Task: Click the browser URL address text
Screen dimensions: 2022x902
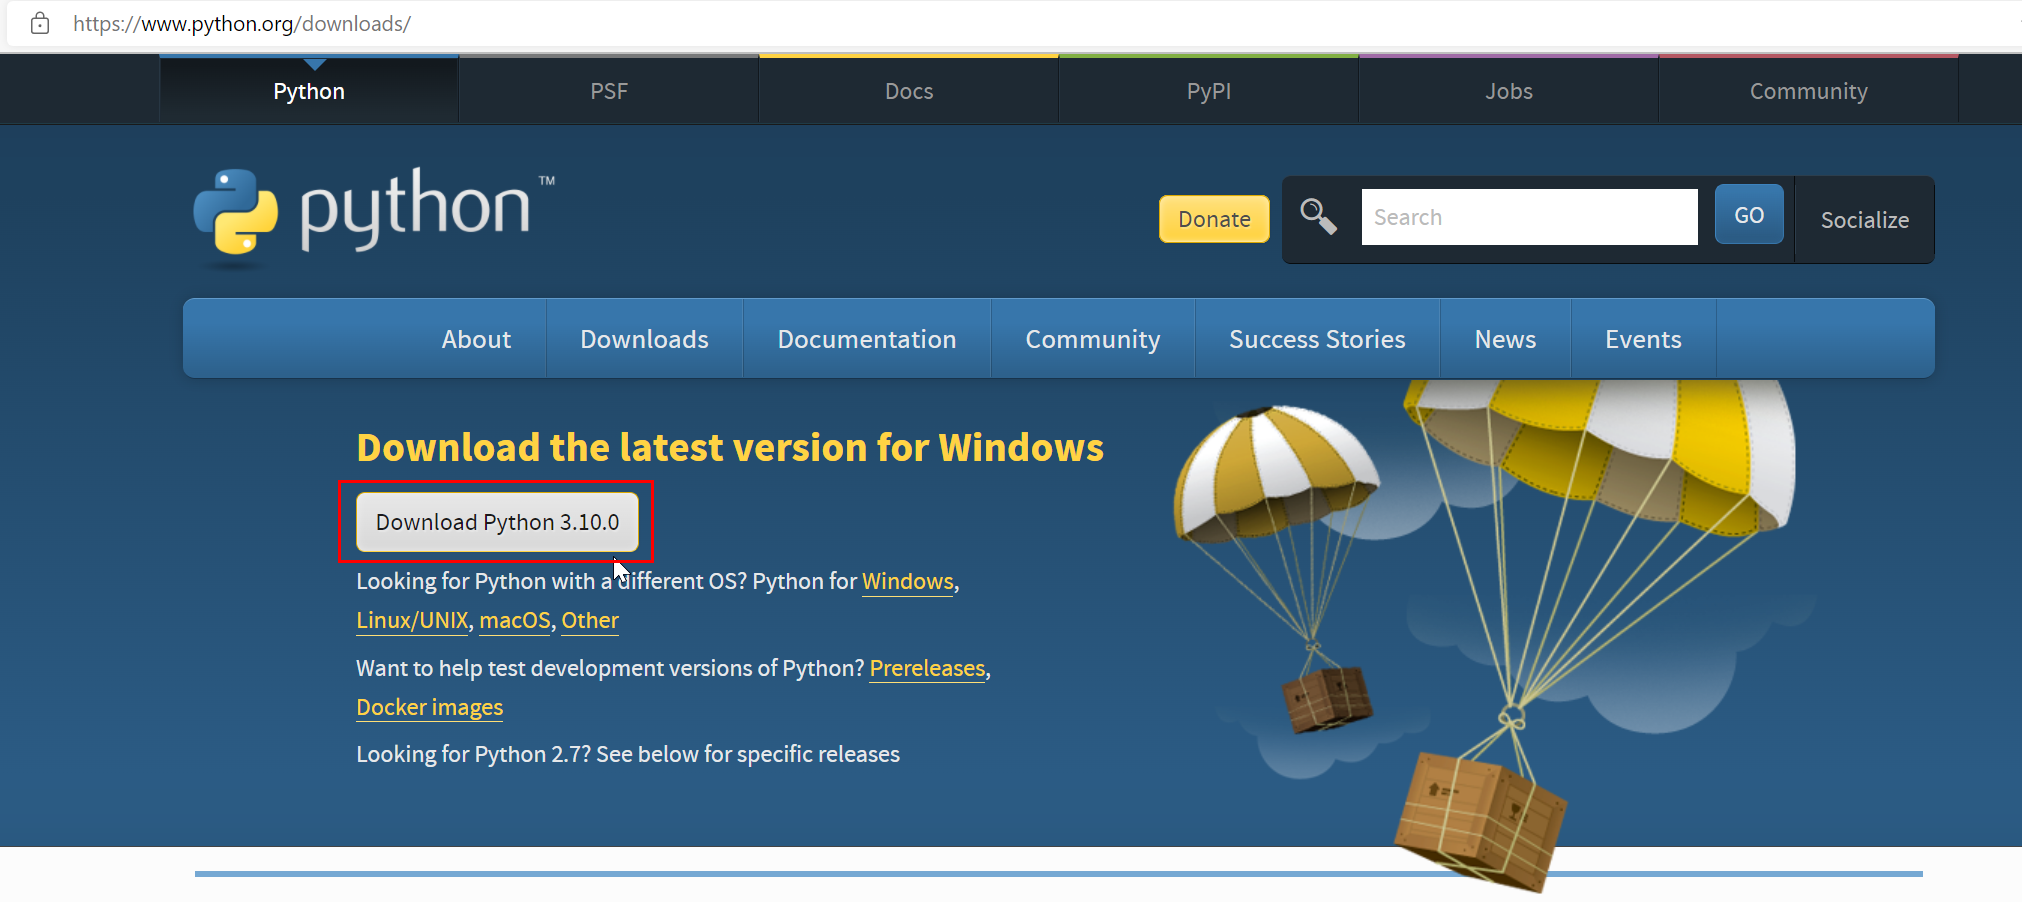Action: point(242,23)
